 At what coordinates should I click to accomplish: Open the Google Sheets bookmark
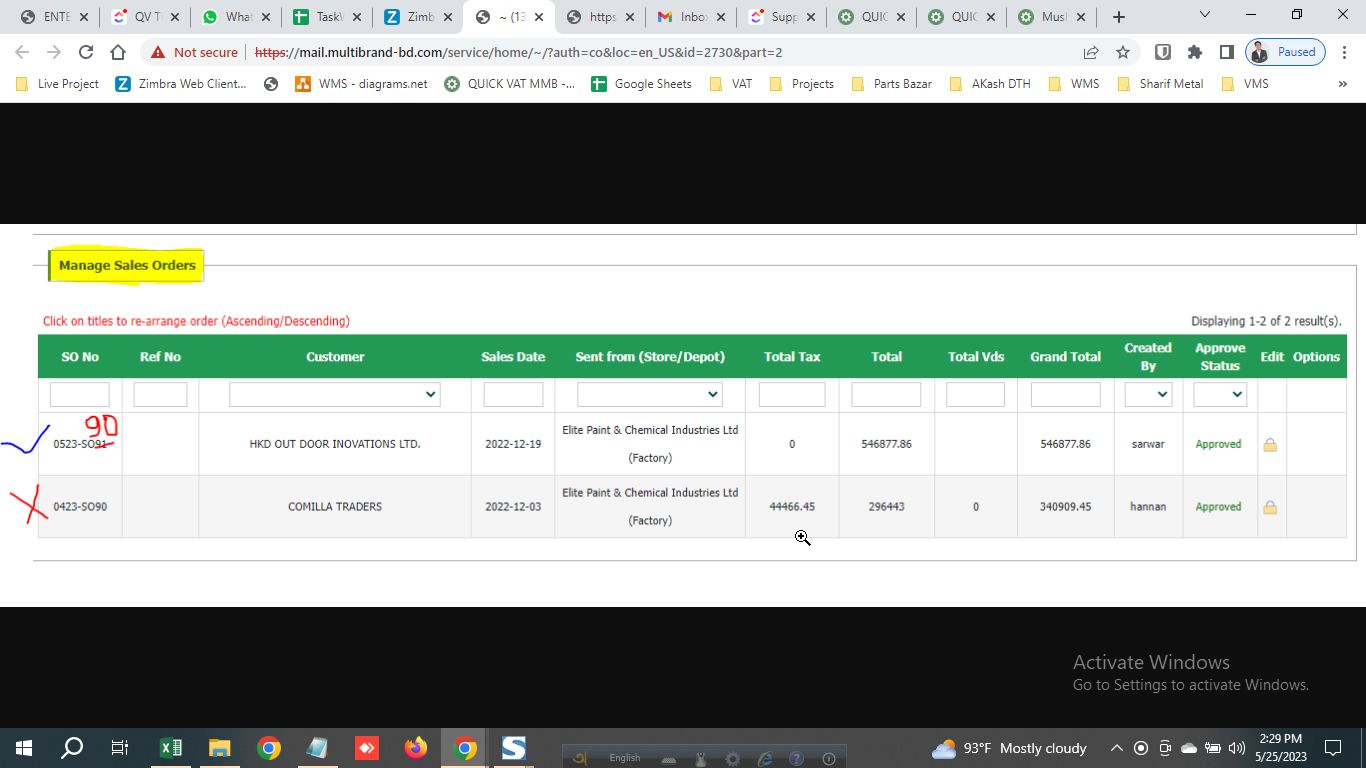tap(641, 84)
